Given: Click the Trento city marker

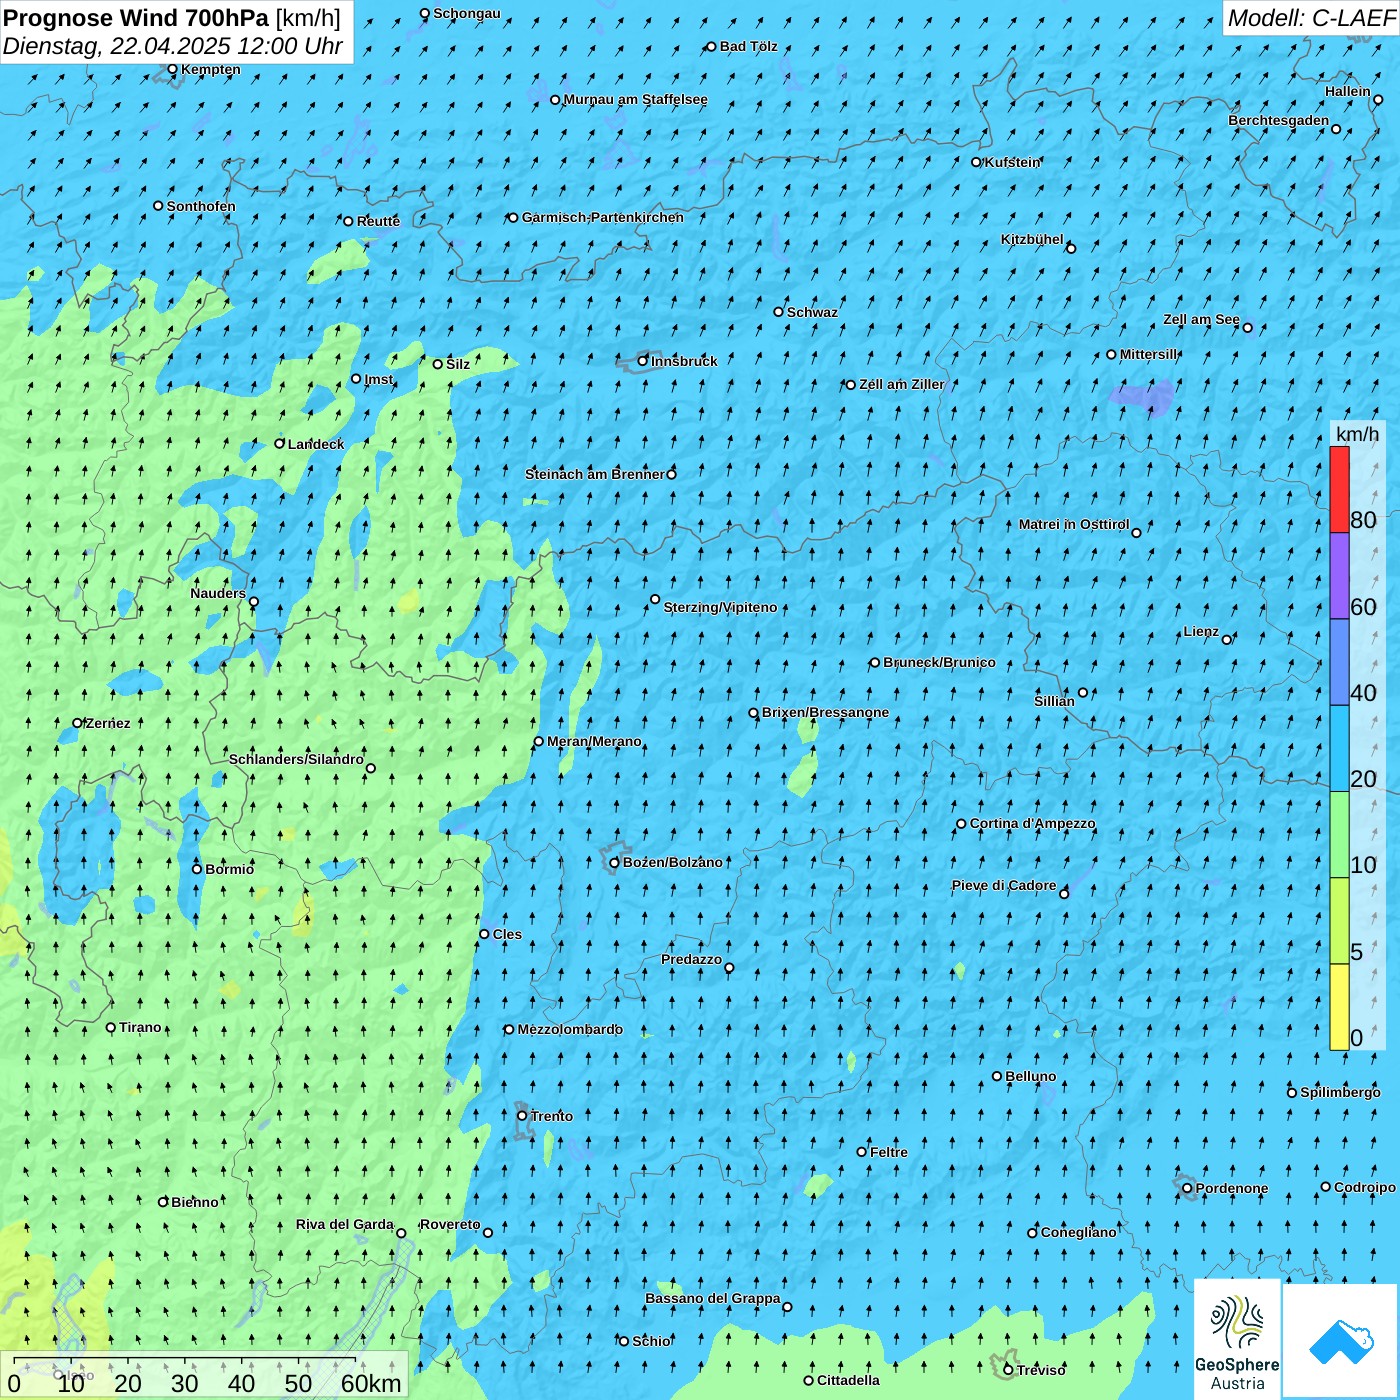Looking at the screenshot, I should click(x=522, y=1116).
